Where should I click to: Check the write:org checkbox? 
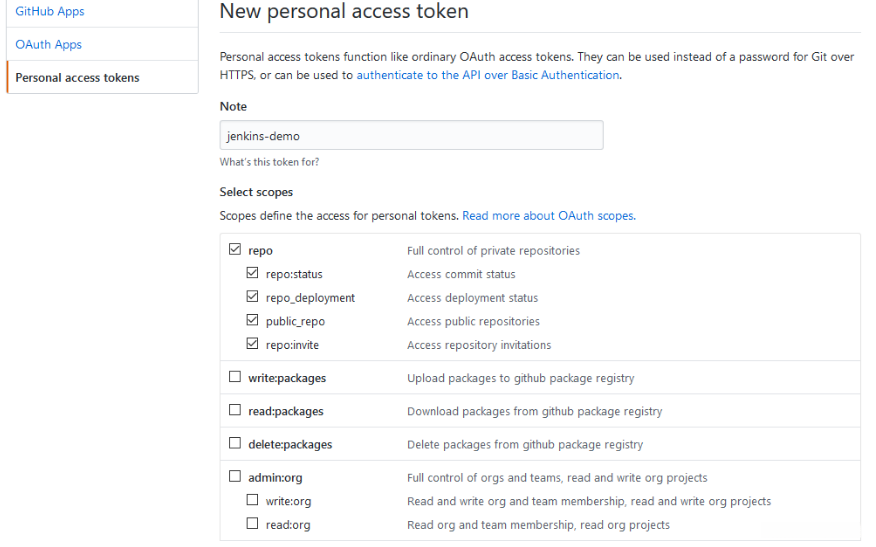253,501
